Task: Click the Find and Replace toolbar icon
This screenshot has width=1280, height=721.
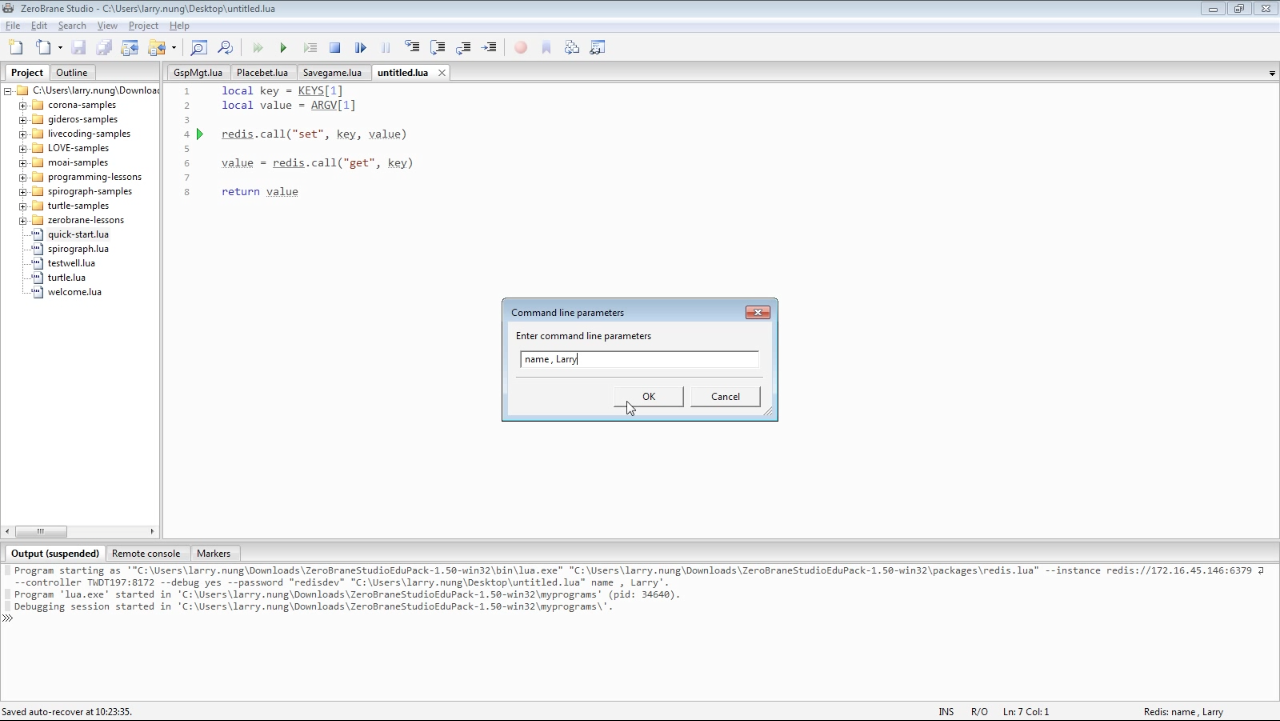Action: [225, 47]
